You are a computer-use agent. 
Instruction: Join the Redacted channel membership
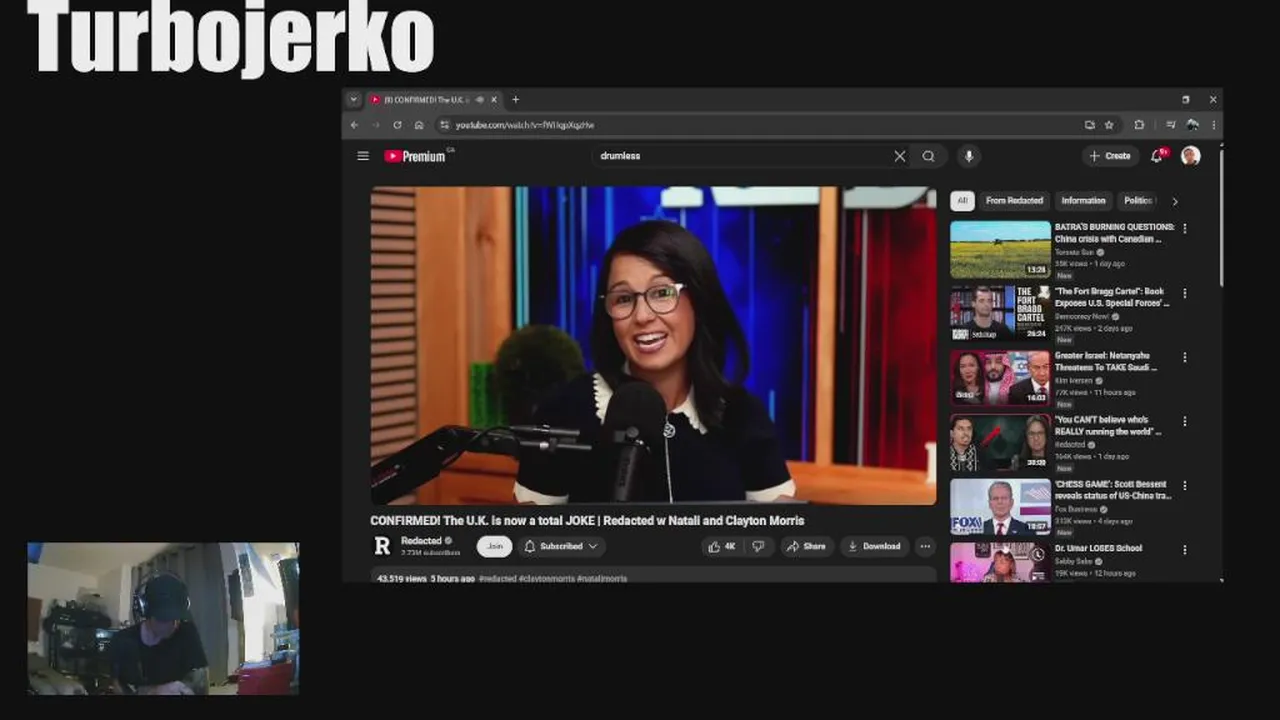[x=495, y=547]
